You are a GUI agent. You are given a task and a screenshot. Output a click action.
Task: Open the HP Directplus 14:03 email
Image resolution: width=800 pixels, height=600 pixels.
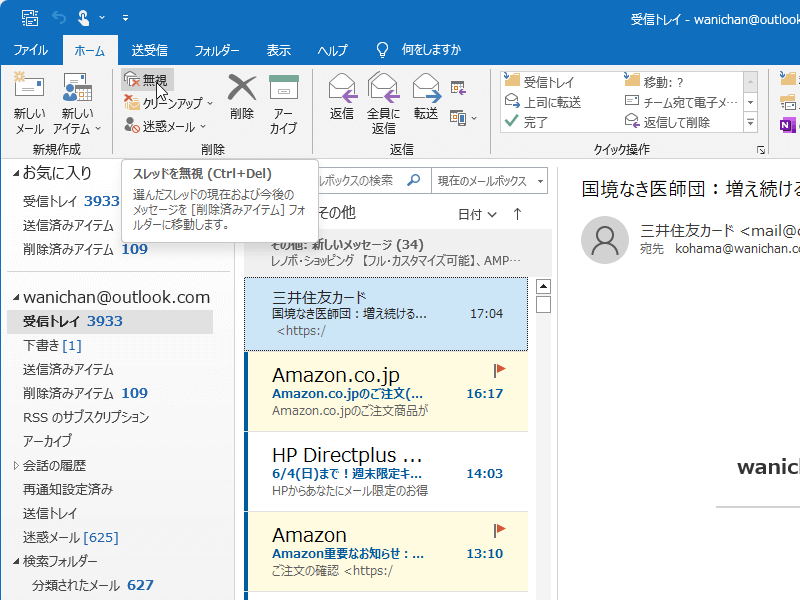tap(387, 471)
